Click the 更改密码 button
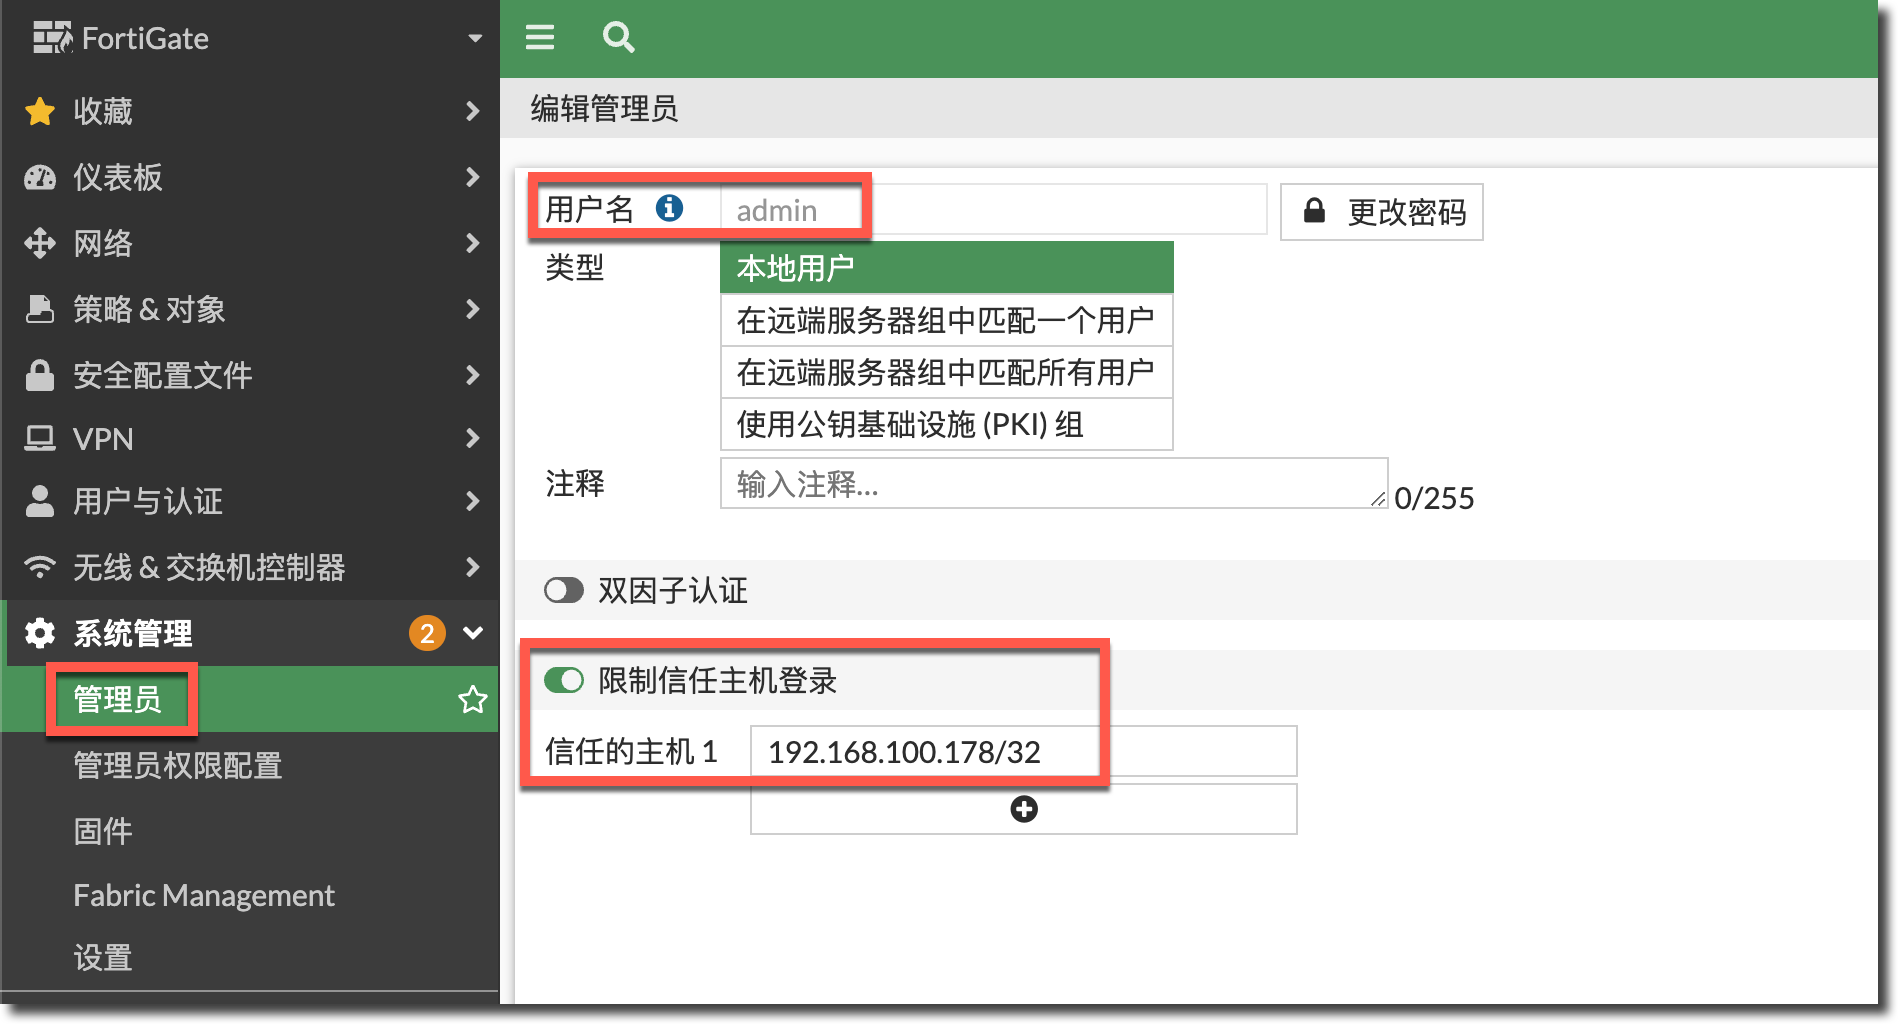 [1381, 212]
